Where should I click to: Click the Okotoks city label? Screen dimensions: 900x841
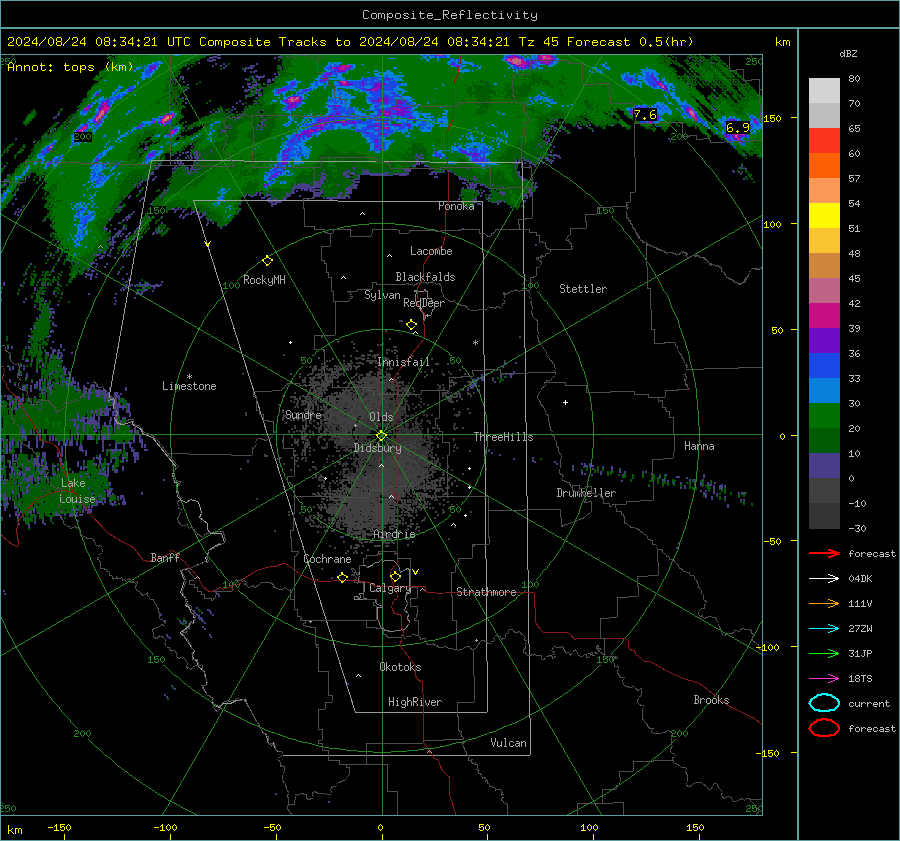[400, 667]
